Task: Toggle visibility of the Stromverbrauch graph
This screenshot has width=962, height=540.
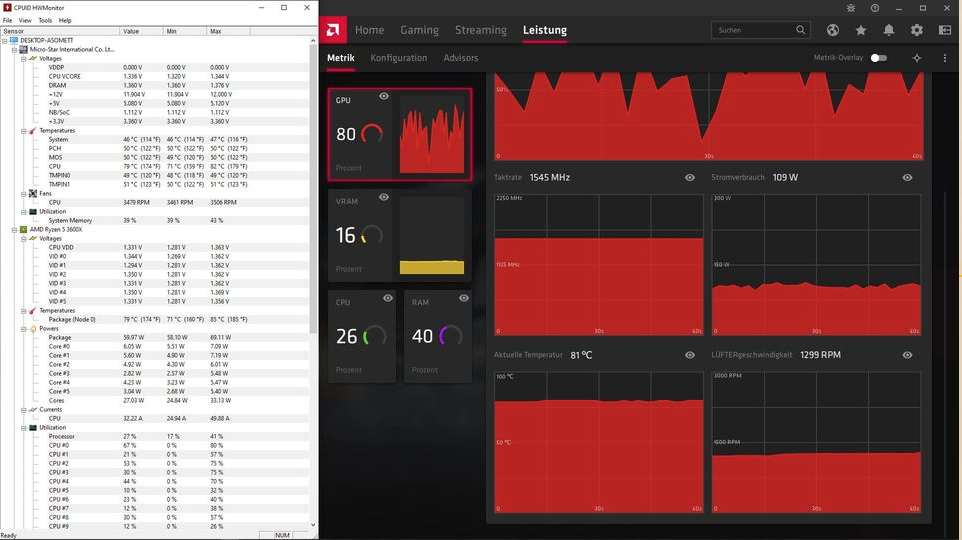Action: pos(907,178)
